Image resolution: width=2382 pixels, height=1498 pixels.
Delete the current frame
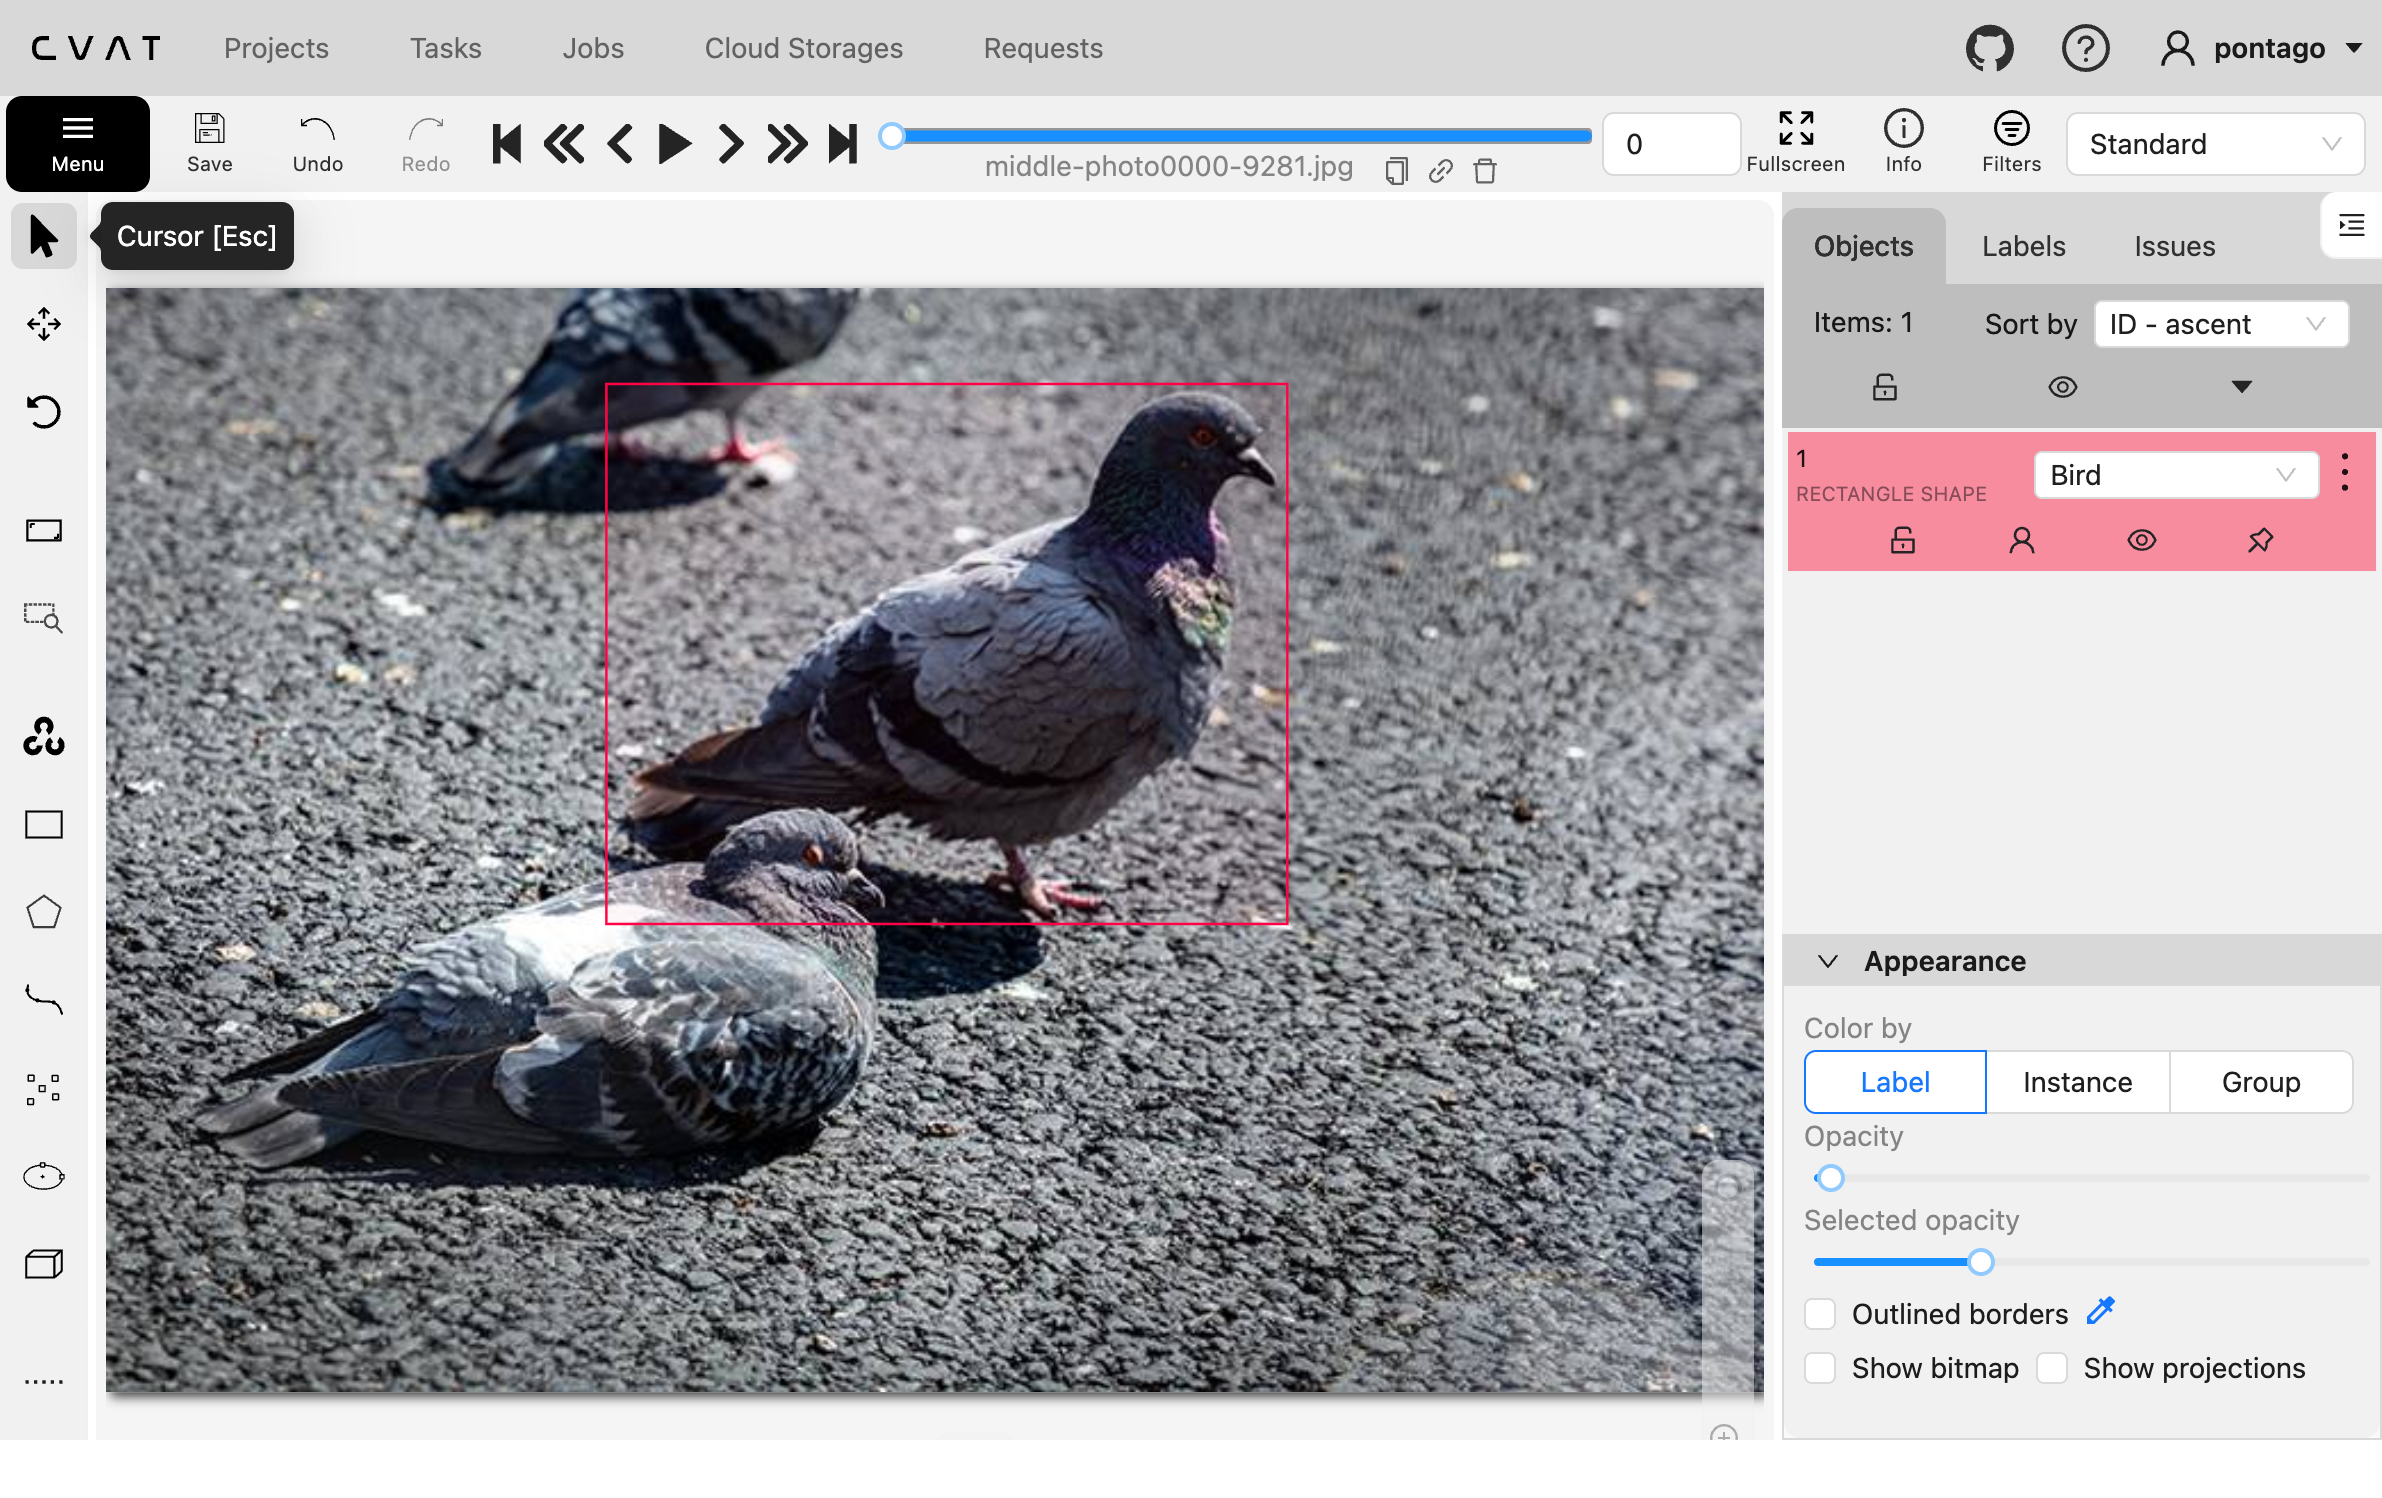click(1485, 171)
